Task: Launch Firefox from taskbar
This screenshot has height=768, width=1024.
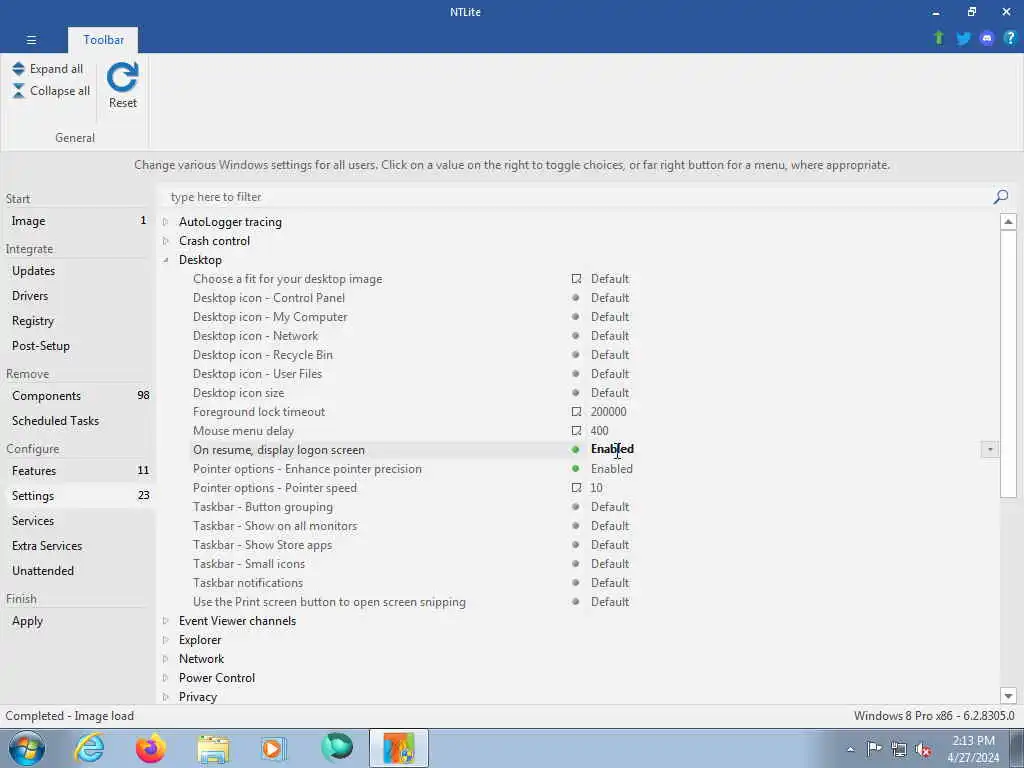Action: [151, 748]
